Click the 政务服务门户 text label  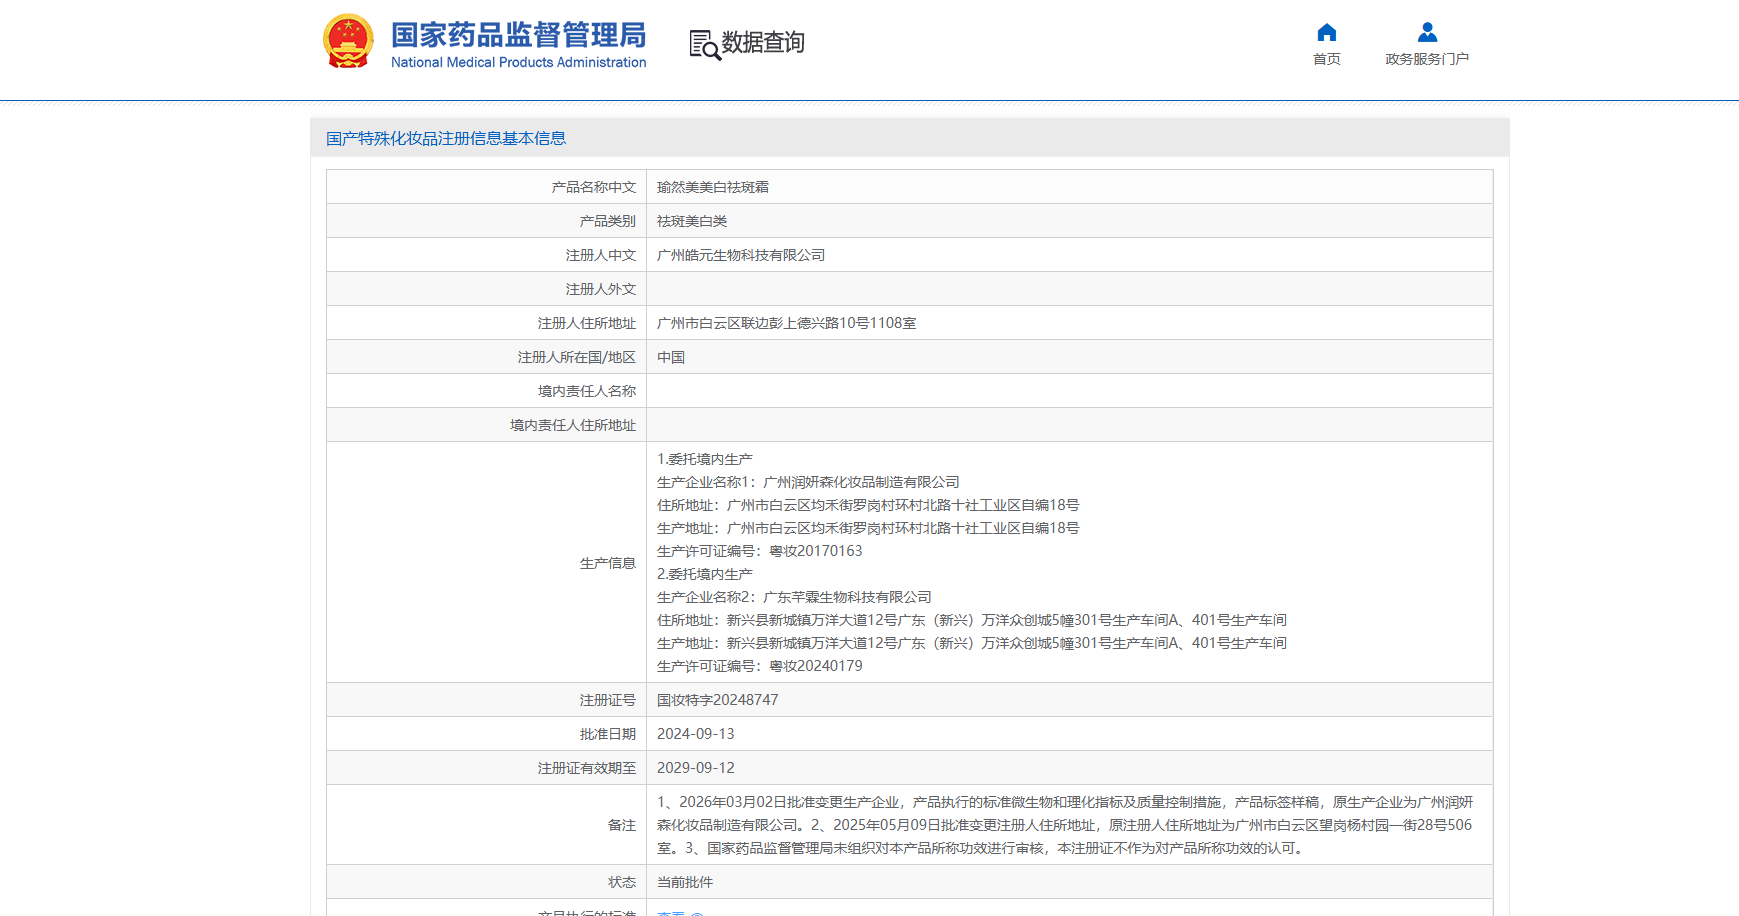pyautogui.click(x=1427, y=59)
